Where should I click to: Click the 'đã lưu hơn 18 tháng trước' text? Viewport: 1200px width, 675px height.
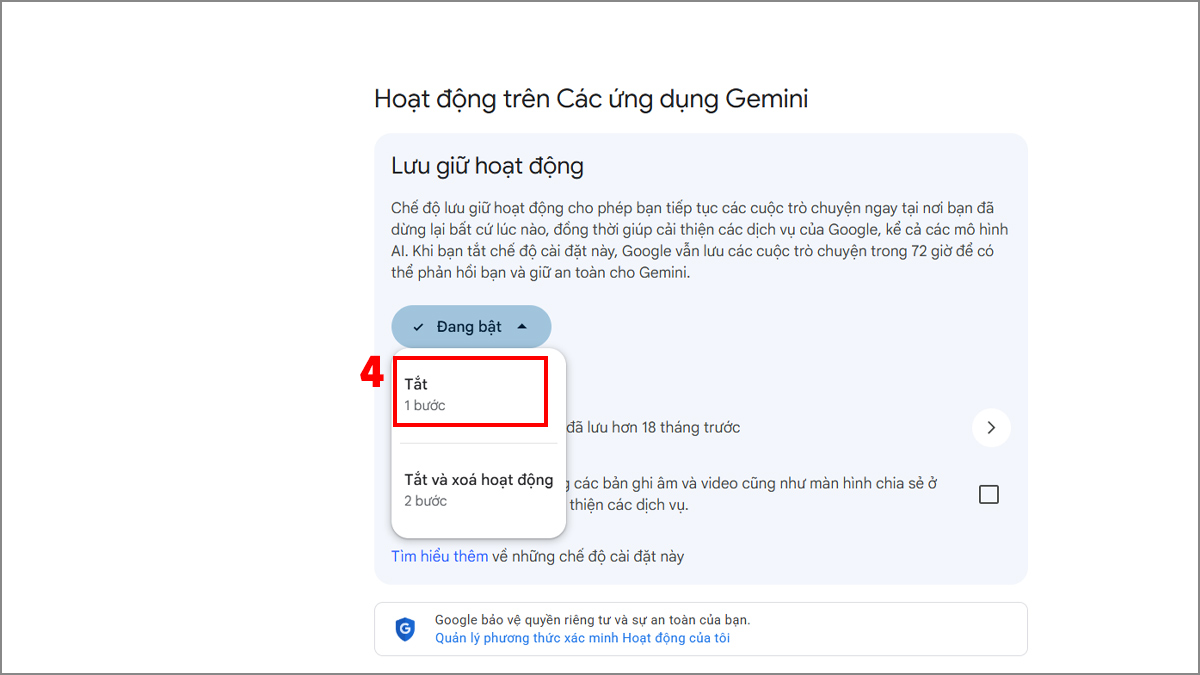(x=653, y=428)
